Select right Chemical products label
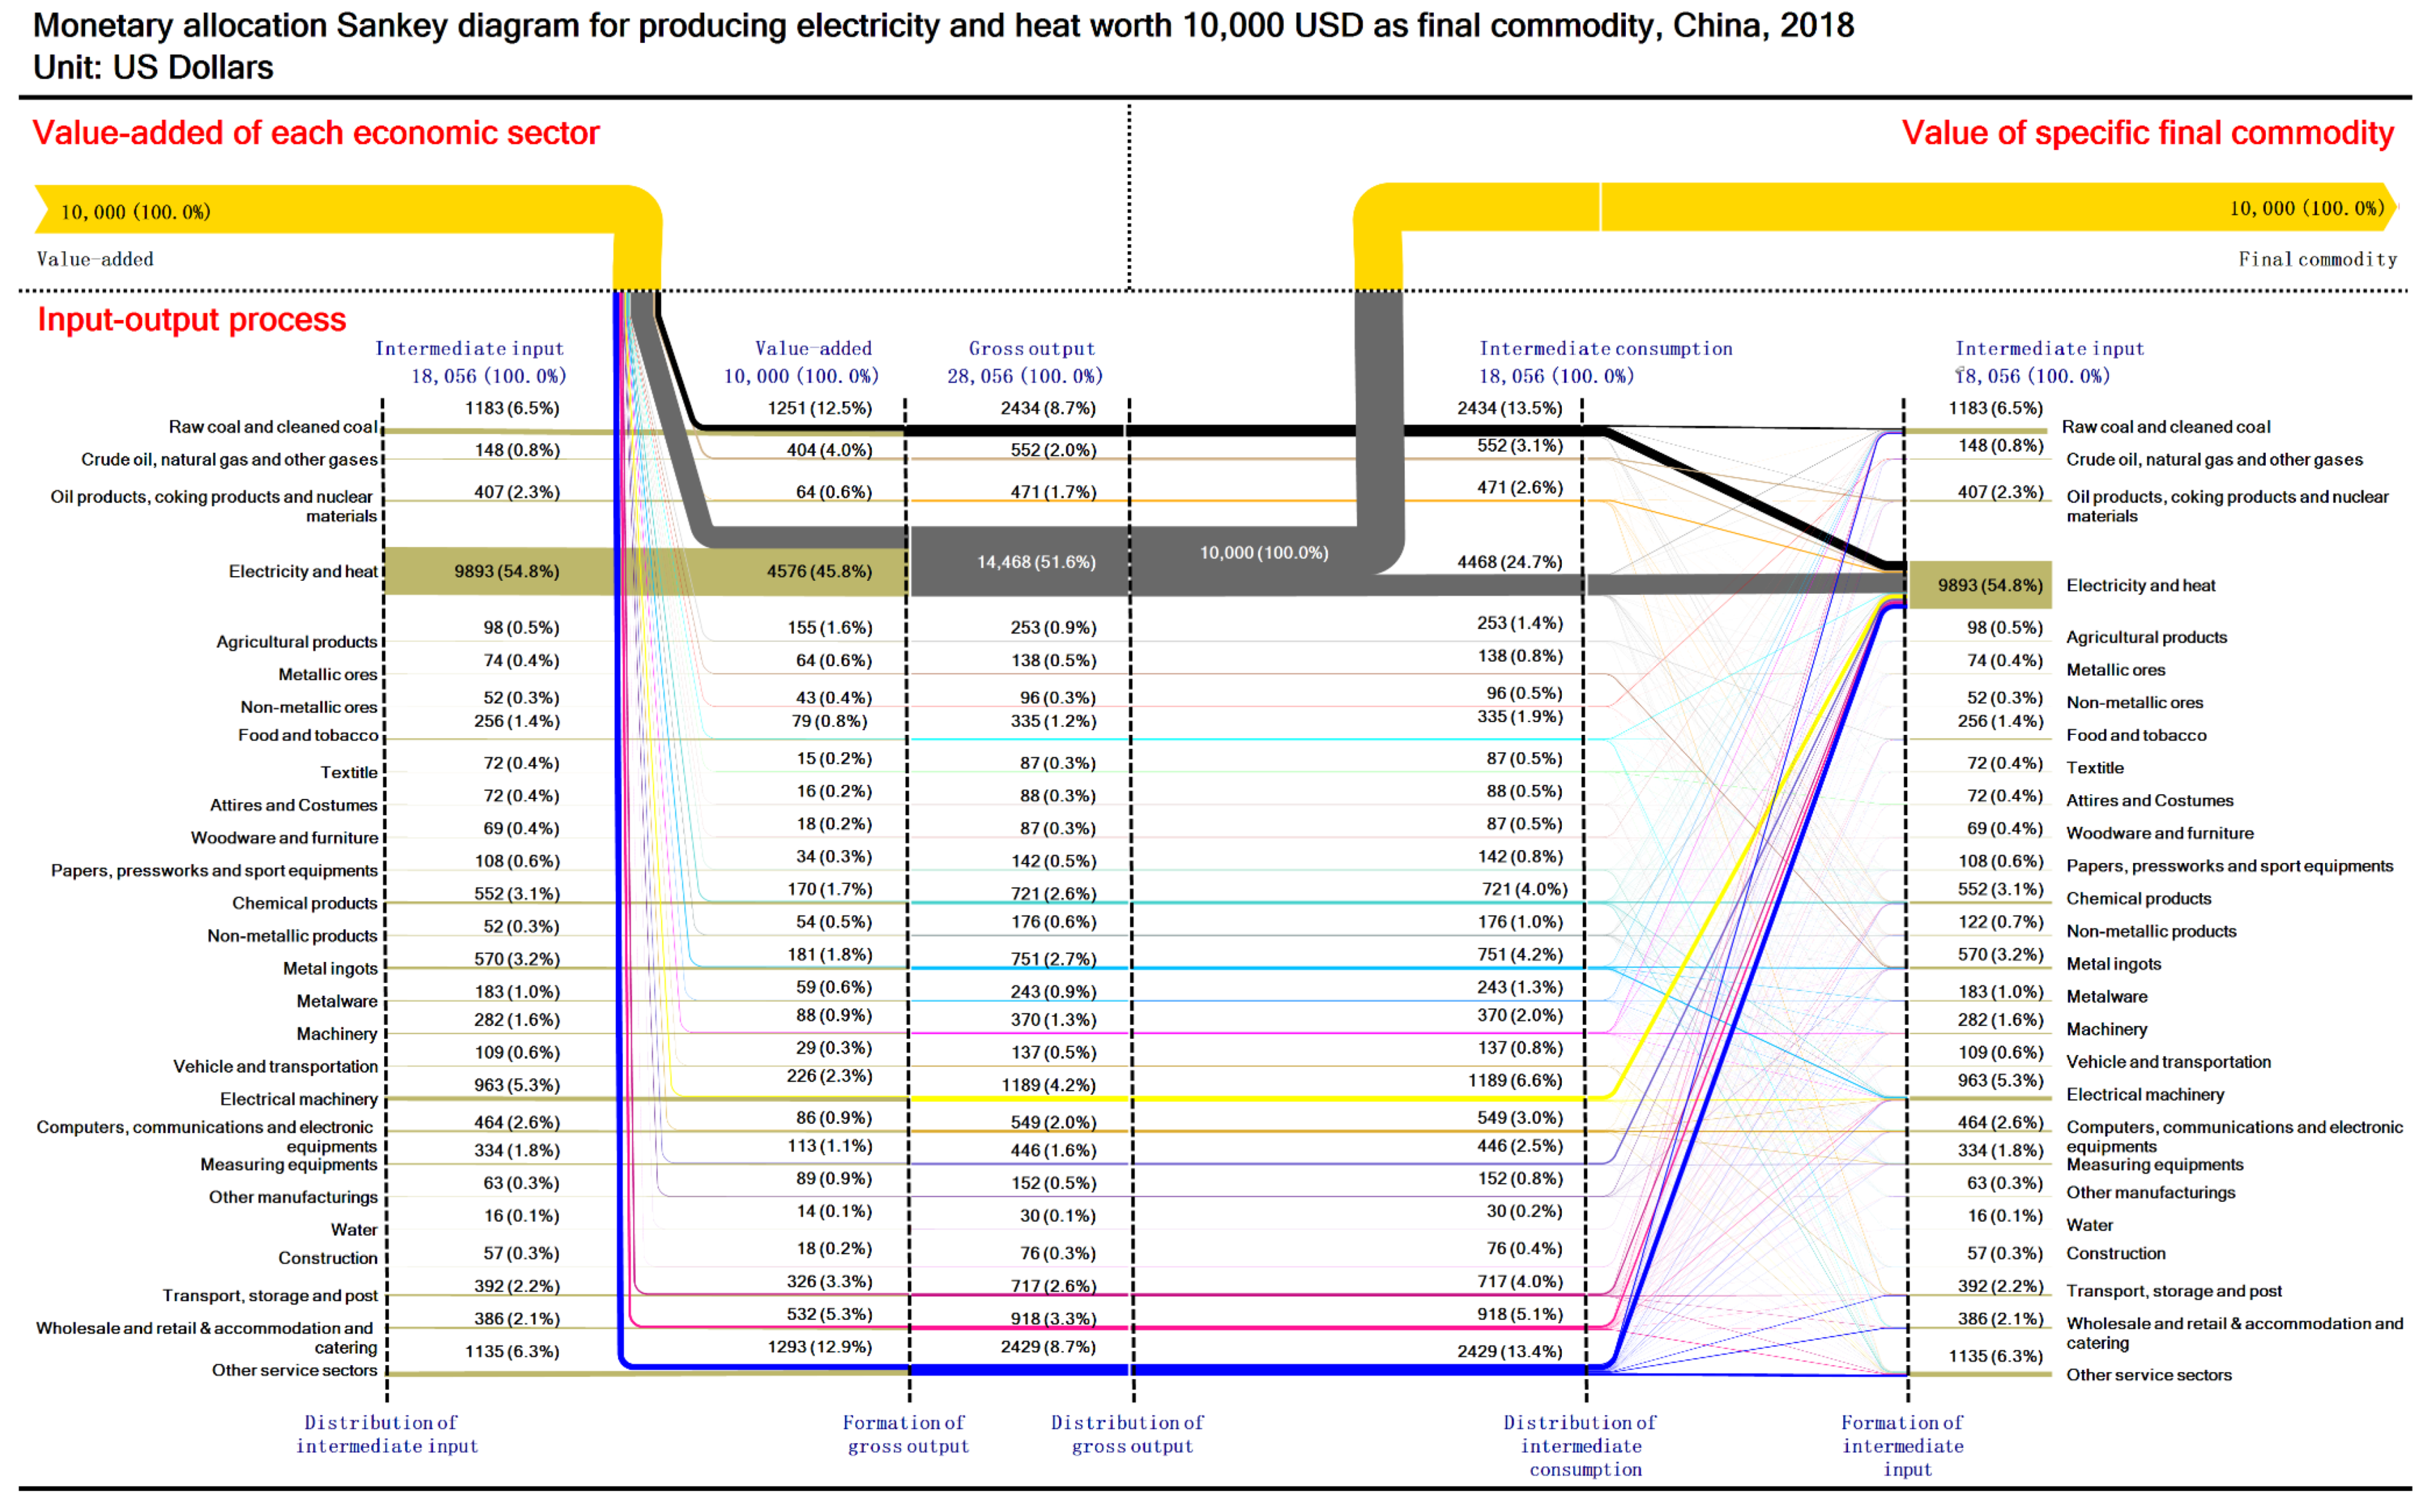 2138,899
